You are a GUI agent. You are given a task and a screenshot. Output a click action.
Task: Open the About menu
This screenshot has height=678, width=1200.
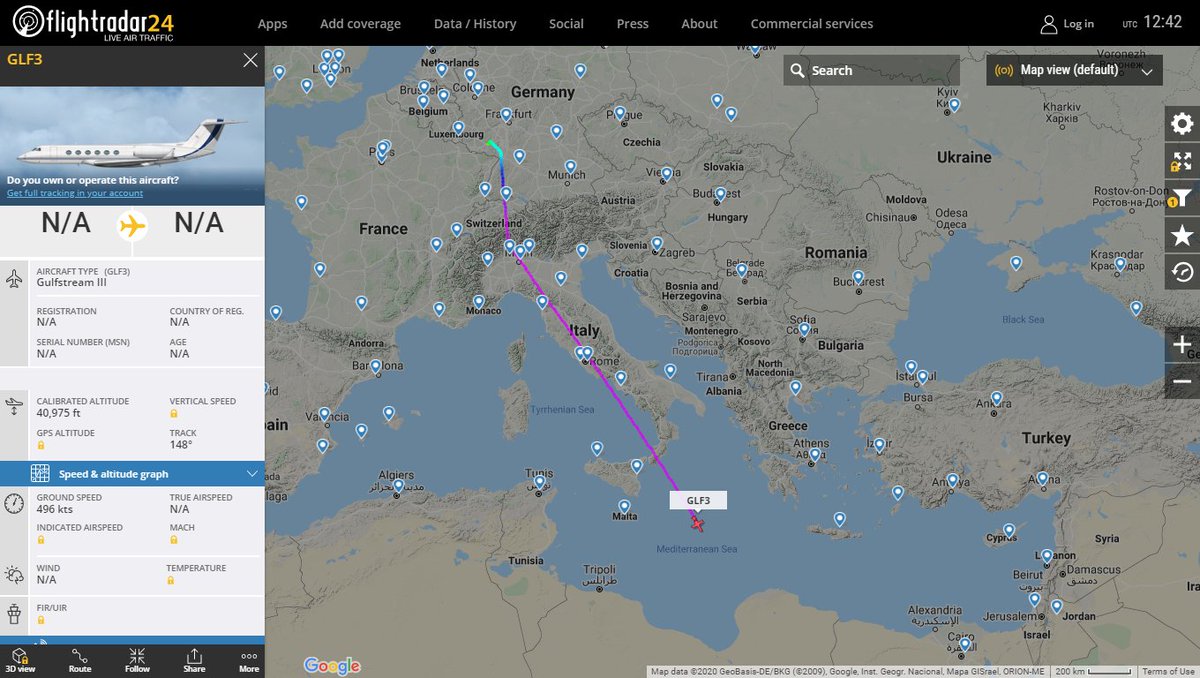699,23
